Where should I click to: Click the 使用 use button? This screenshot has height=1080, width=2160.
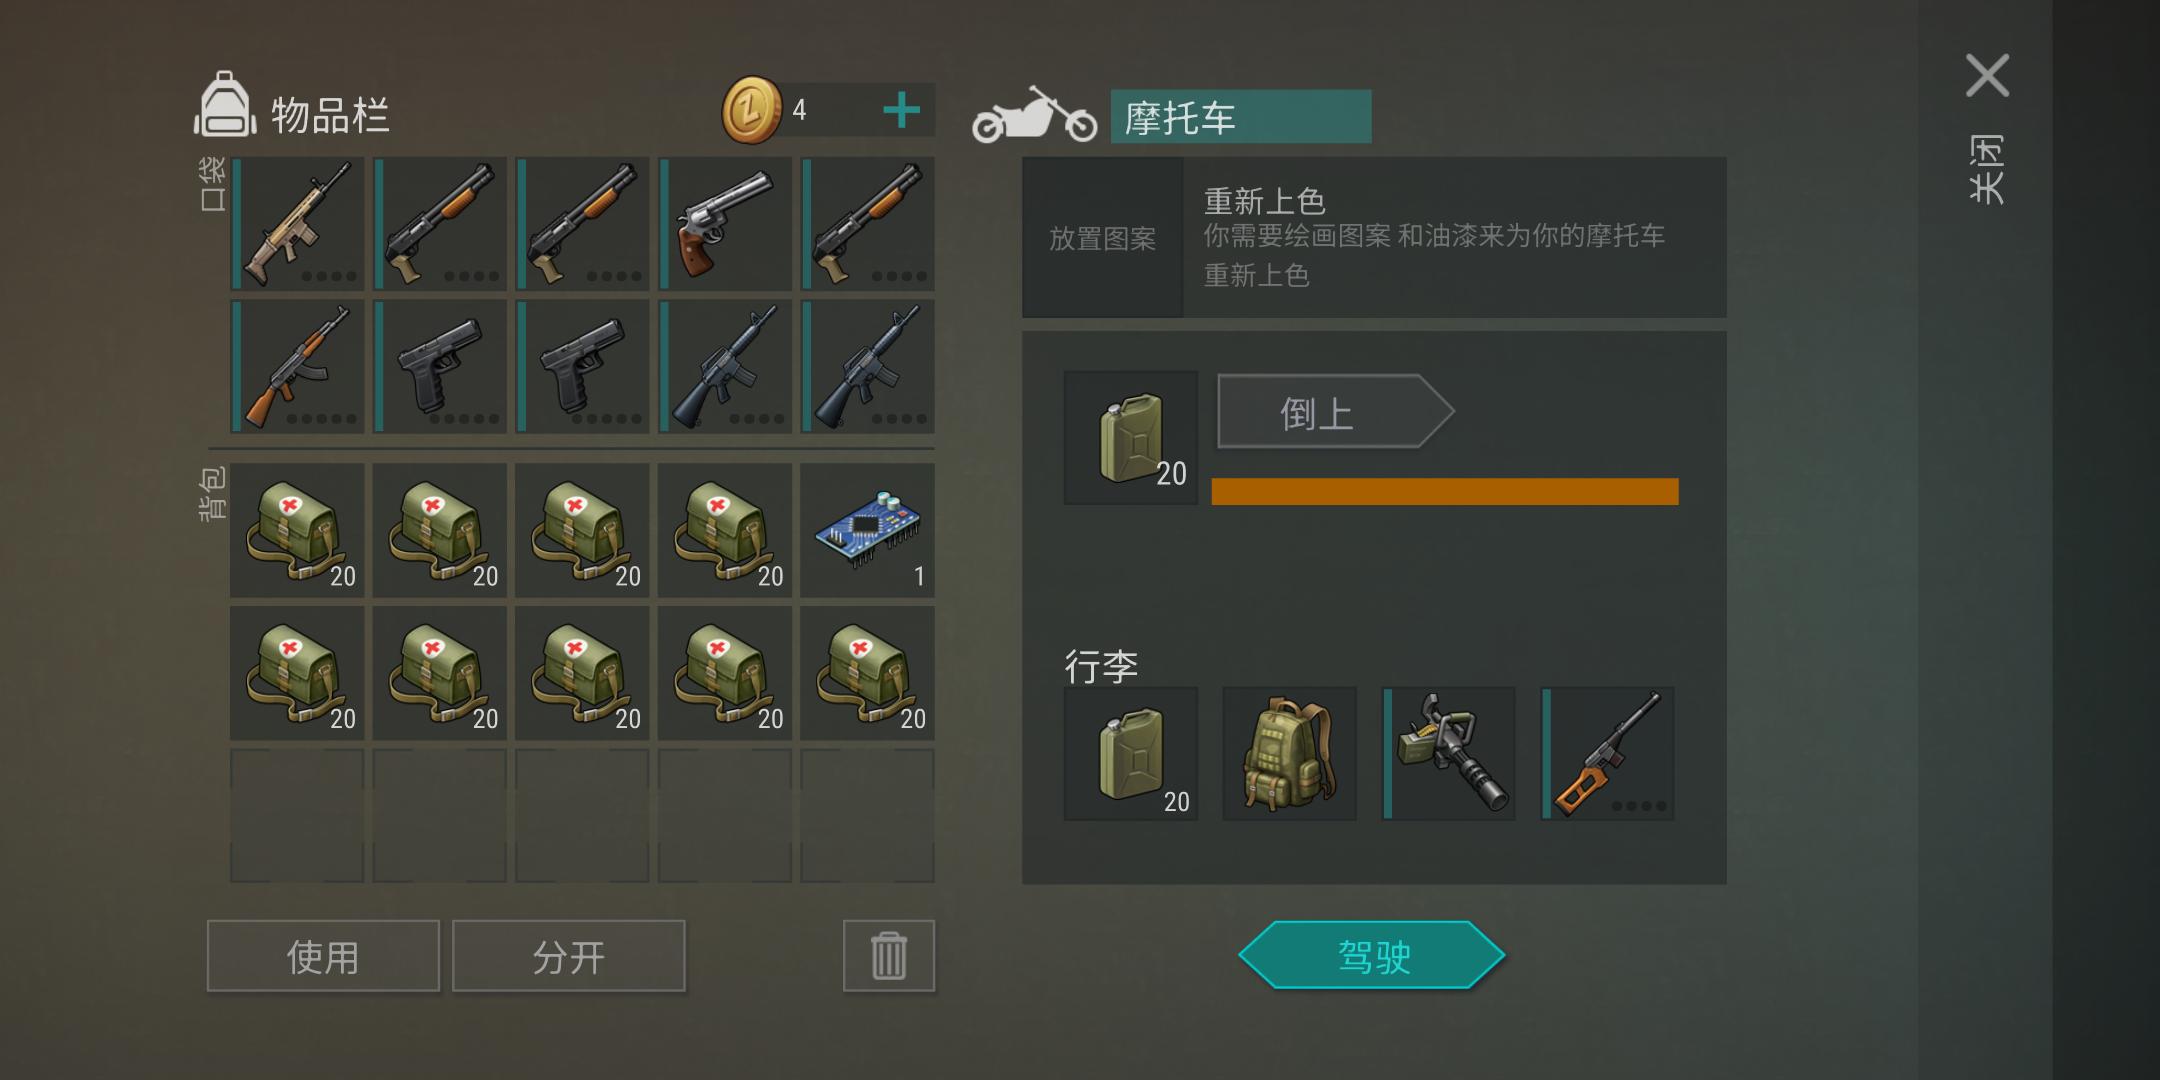pyautogui.click(x=323, y=956)
